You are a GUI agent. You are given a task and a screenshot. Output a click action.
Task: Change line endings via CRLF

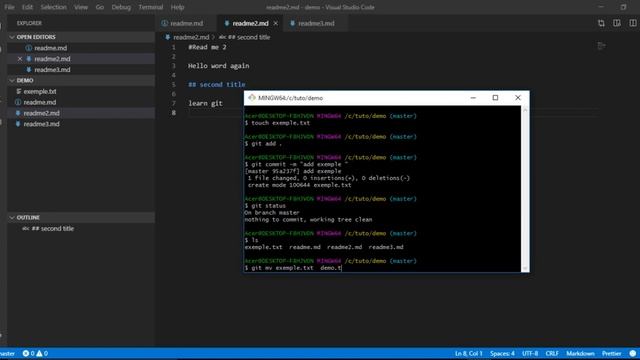pos(552,353)
